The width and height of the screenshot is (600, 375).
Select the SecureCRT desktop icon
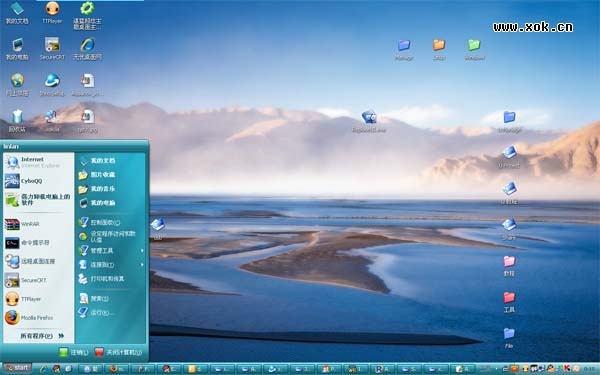click(x=52, y=49)
